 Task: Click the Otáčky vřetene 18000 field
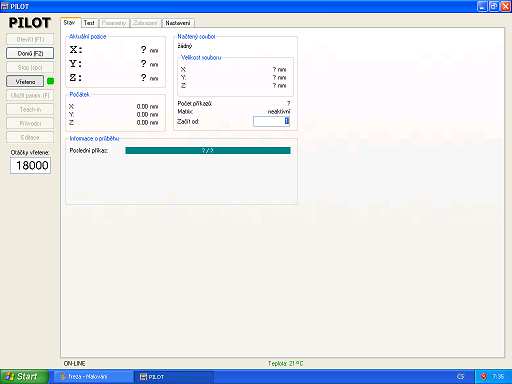[x=30, y=165]
